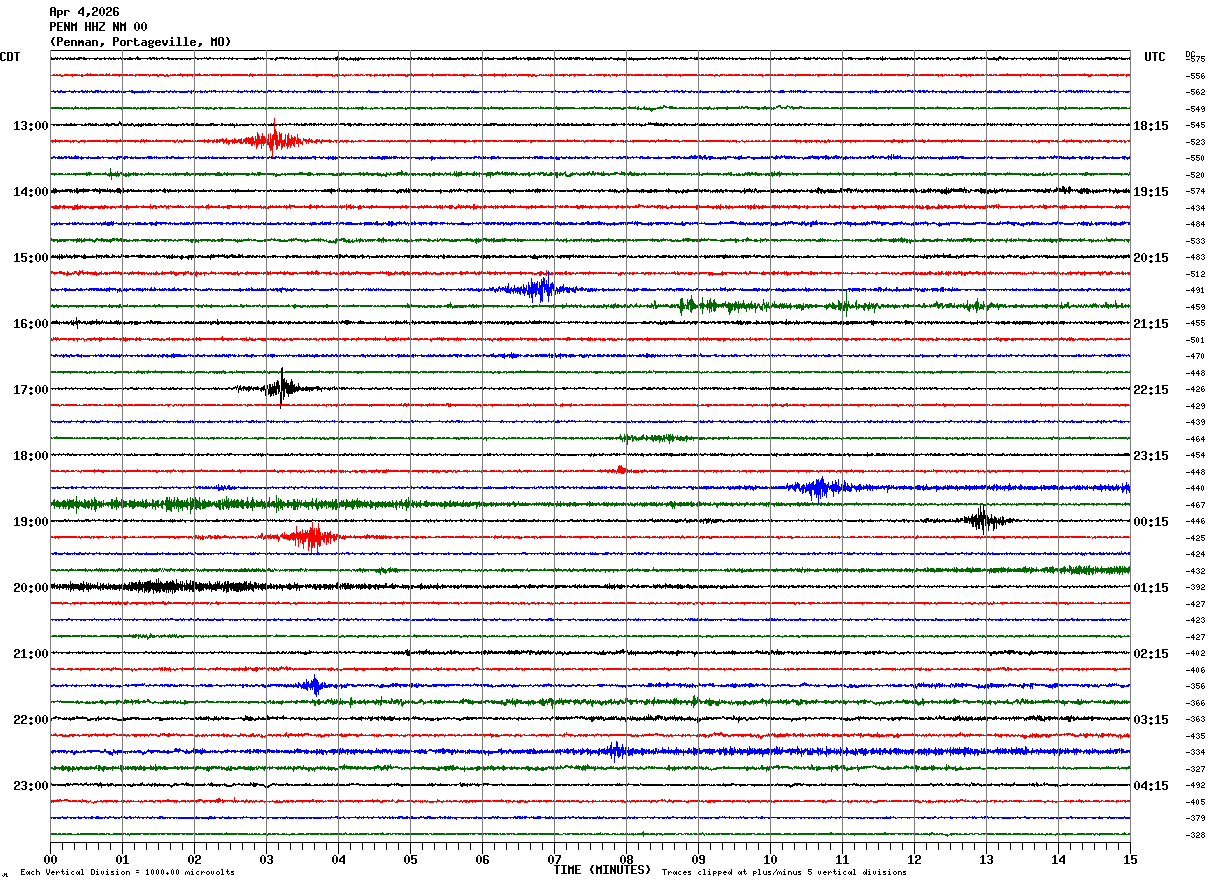
Task: Select the "14:00" CDT hour label
Action: [31, 192]
